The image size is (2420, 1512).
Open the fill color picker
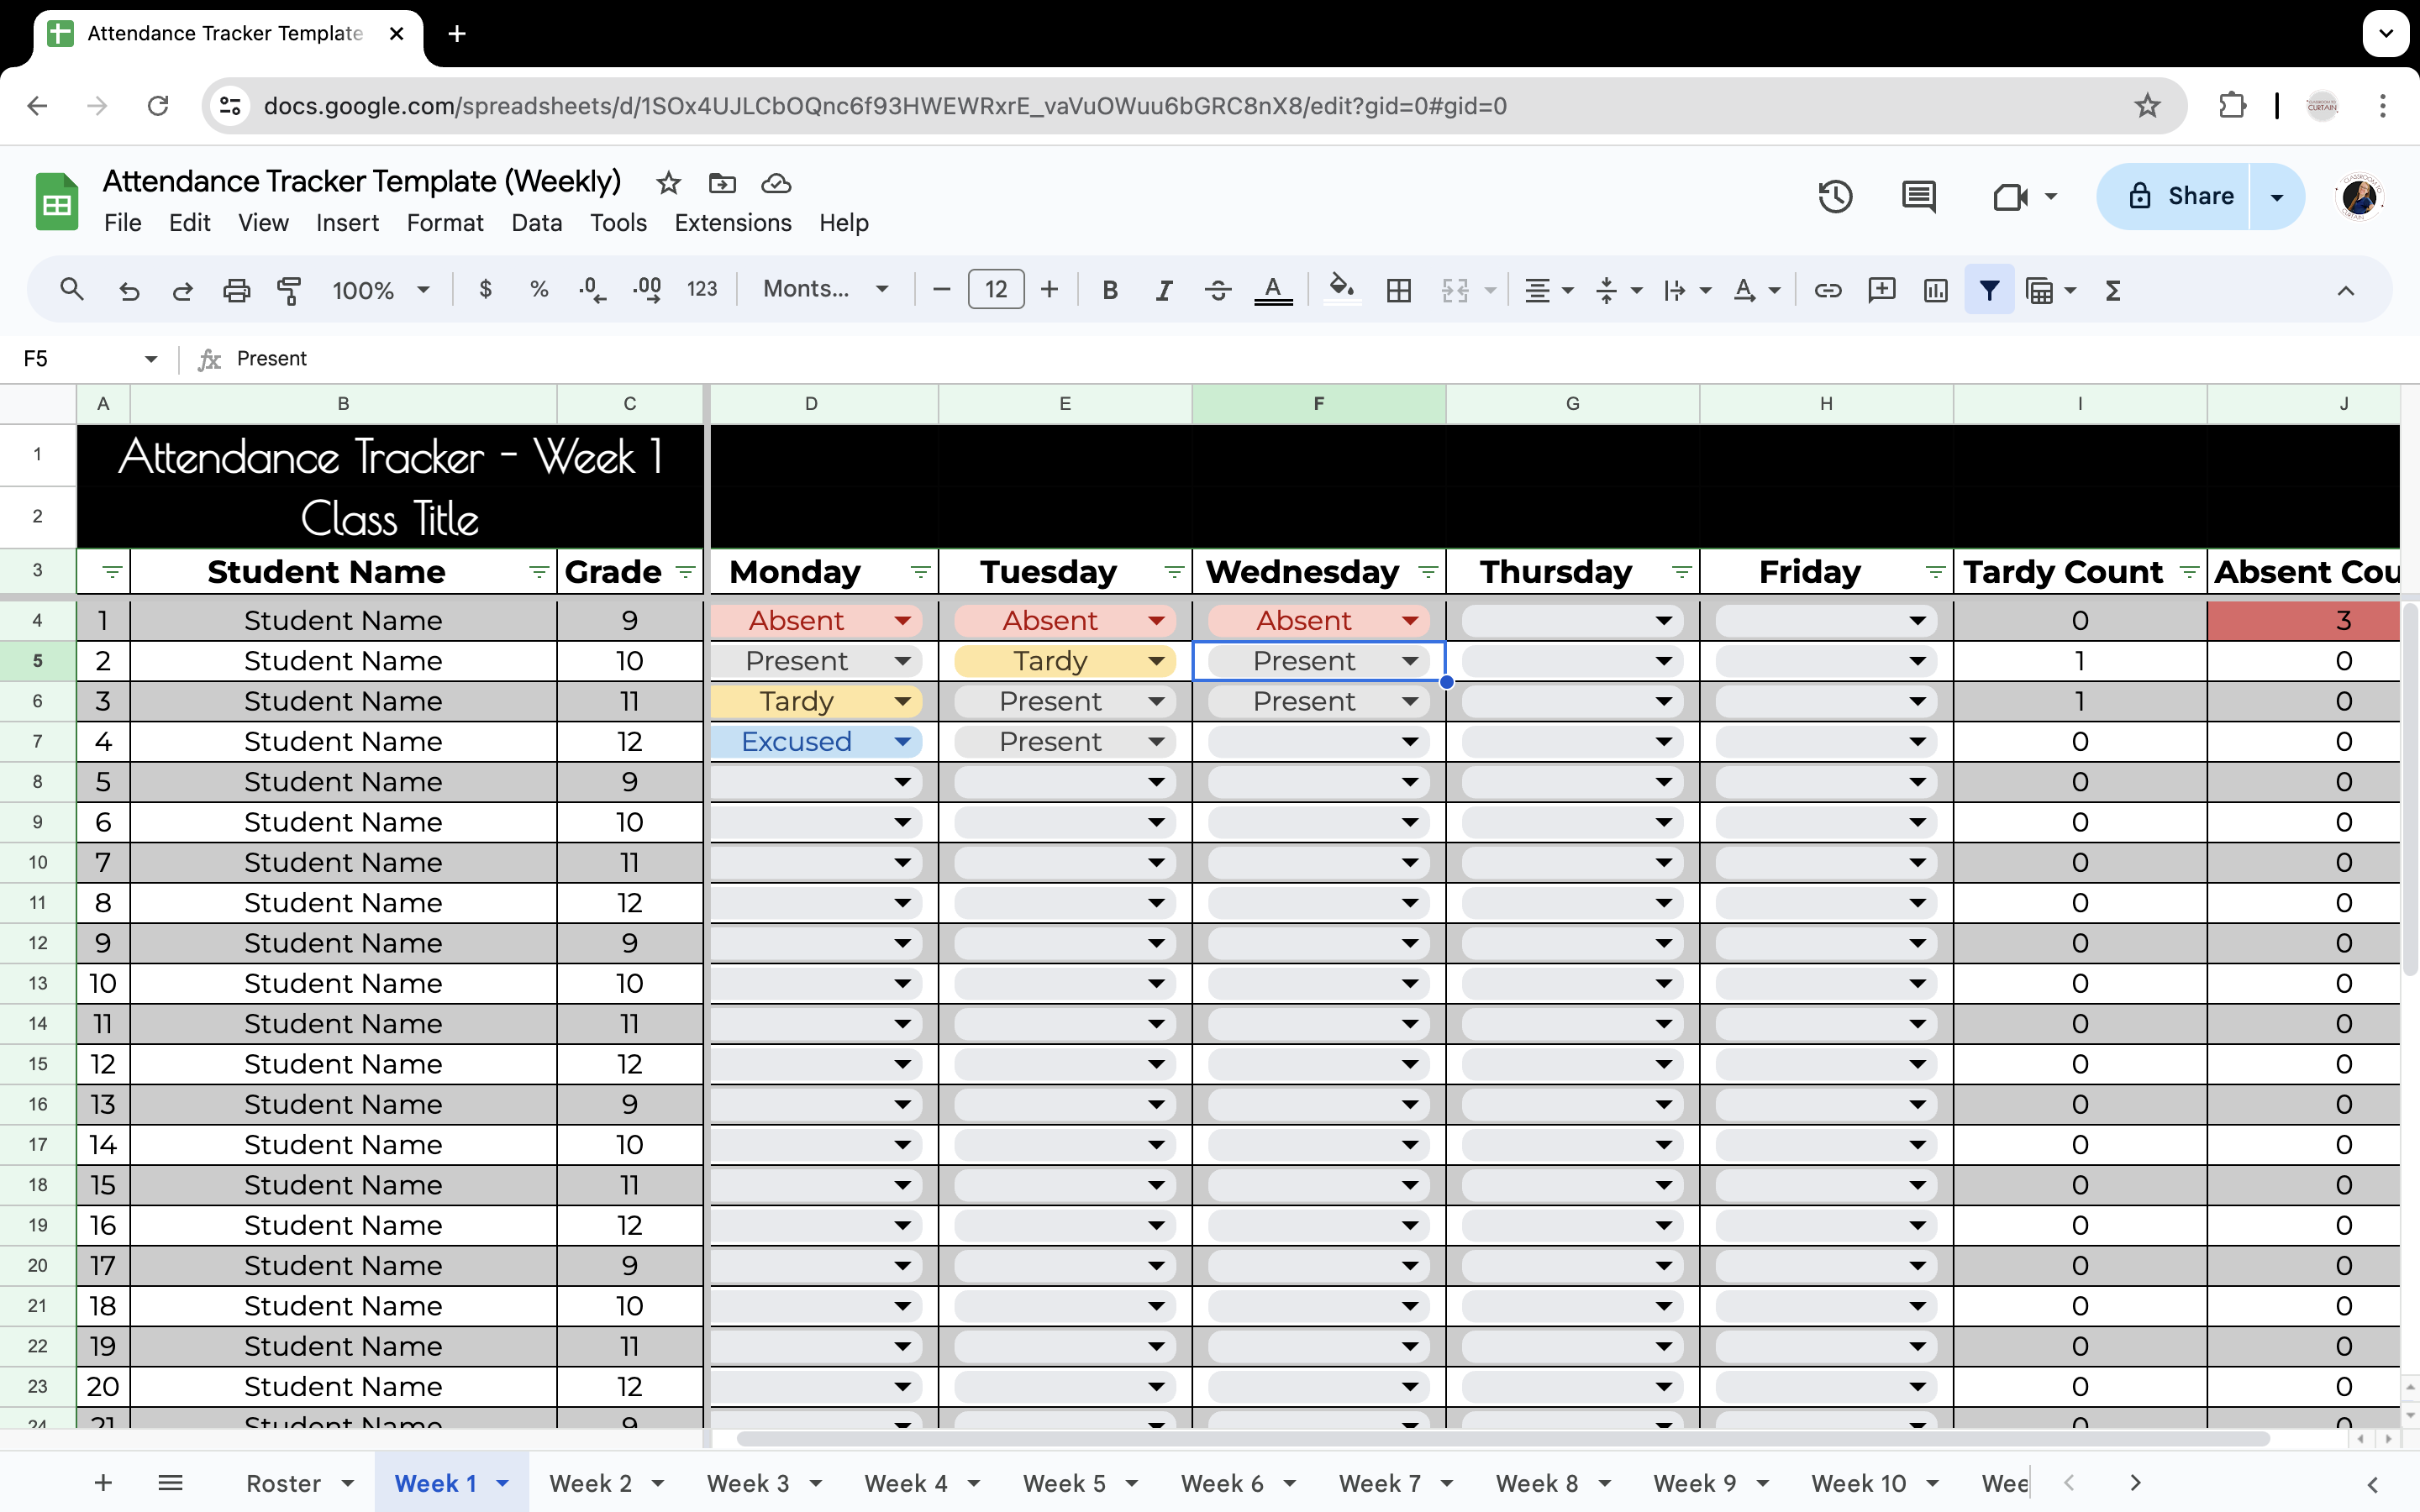click(1341, 290)
